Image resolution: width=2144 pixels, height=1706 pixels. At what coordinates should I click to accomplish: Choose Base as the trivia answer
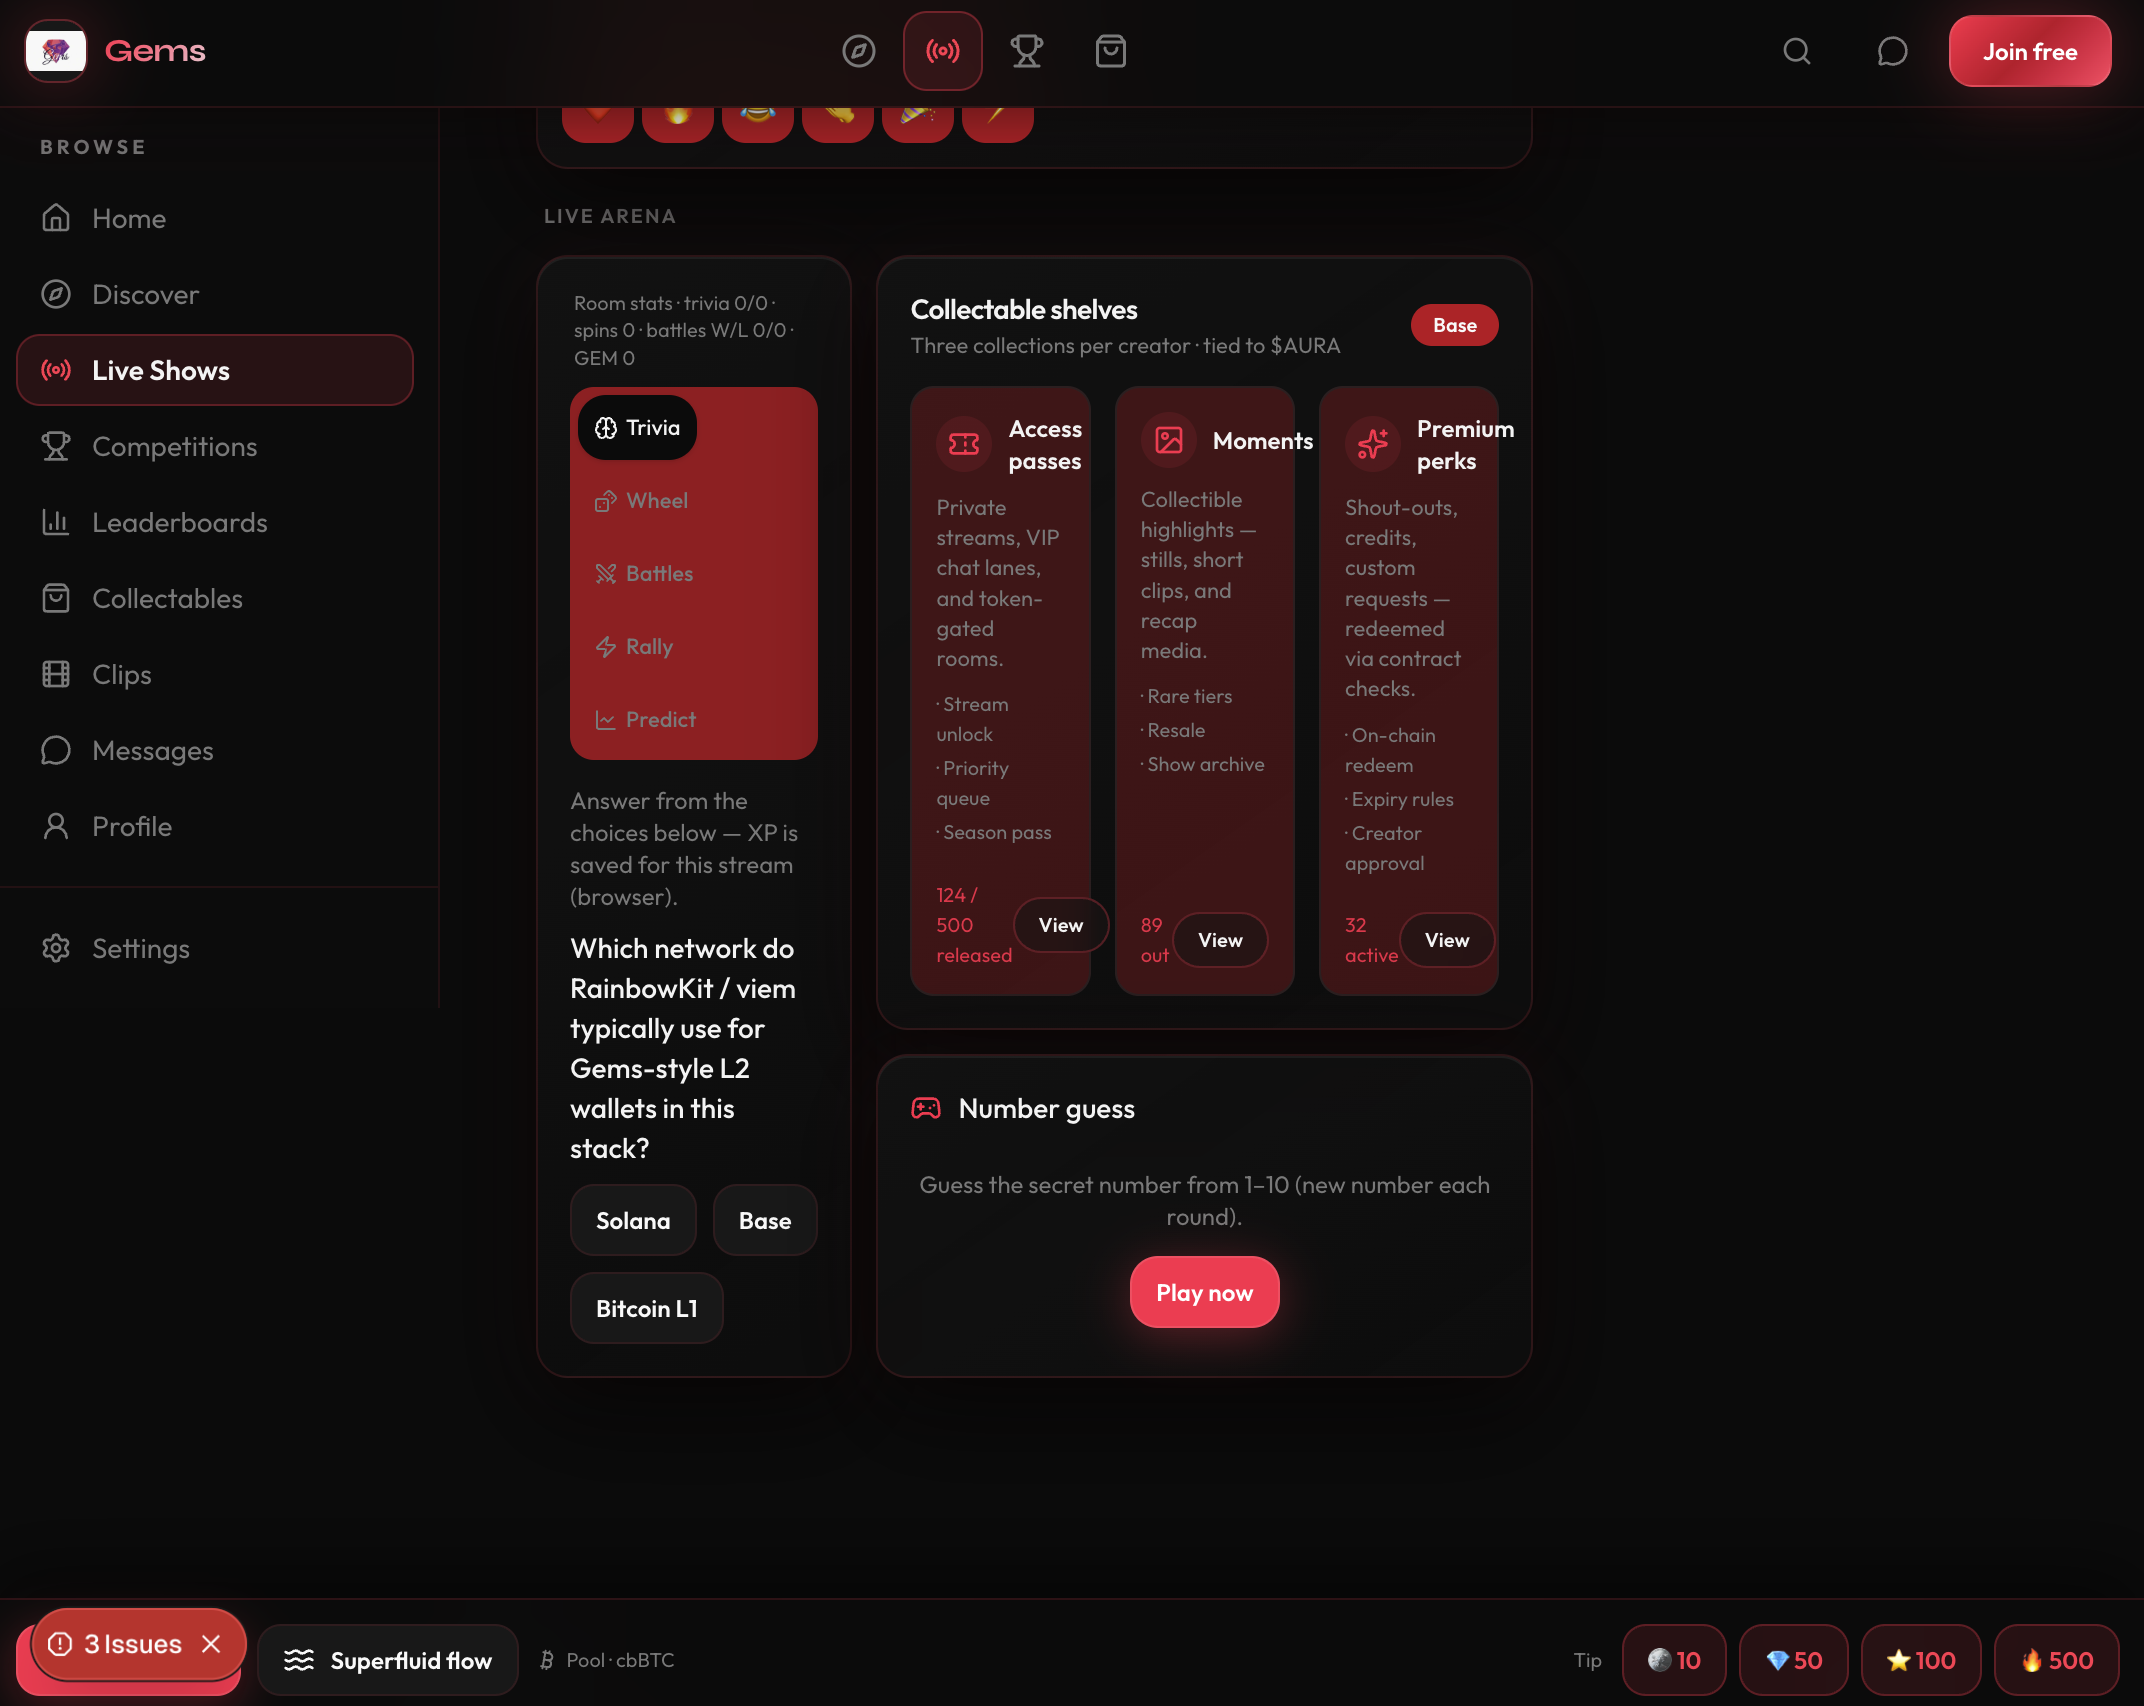(764, 1220)
